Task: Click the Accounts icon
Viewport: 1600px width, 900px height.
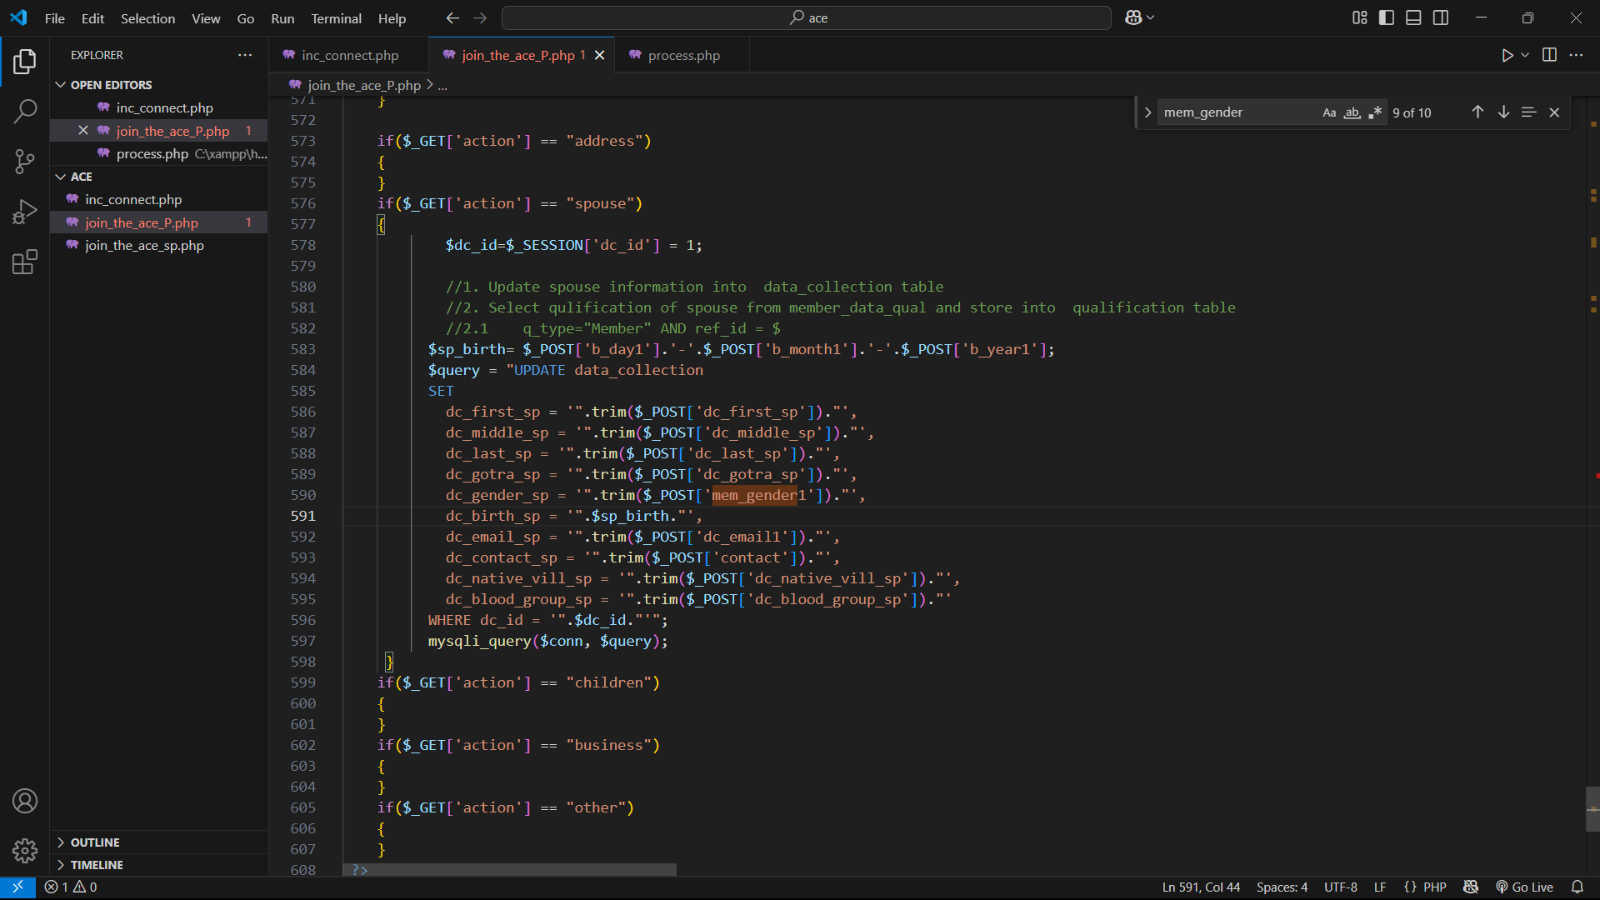Action: [x=25, y=801]
